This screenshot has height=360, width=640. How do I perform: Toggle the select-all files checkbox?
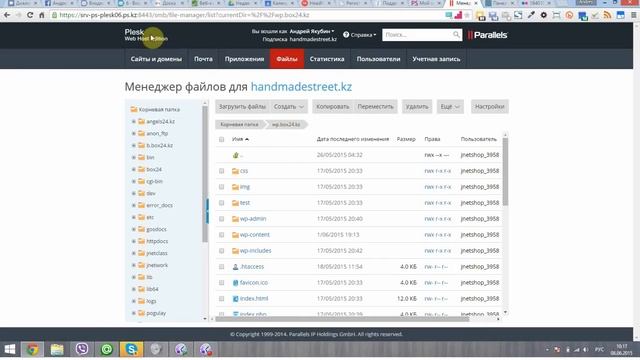click(x=221, y=140)
